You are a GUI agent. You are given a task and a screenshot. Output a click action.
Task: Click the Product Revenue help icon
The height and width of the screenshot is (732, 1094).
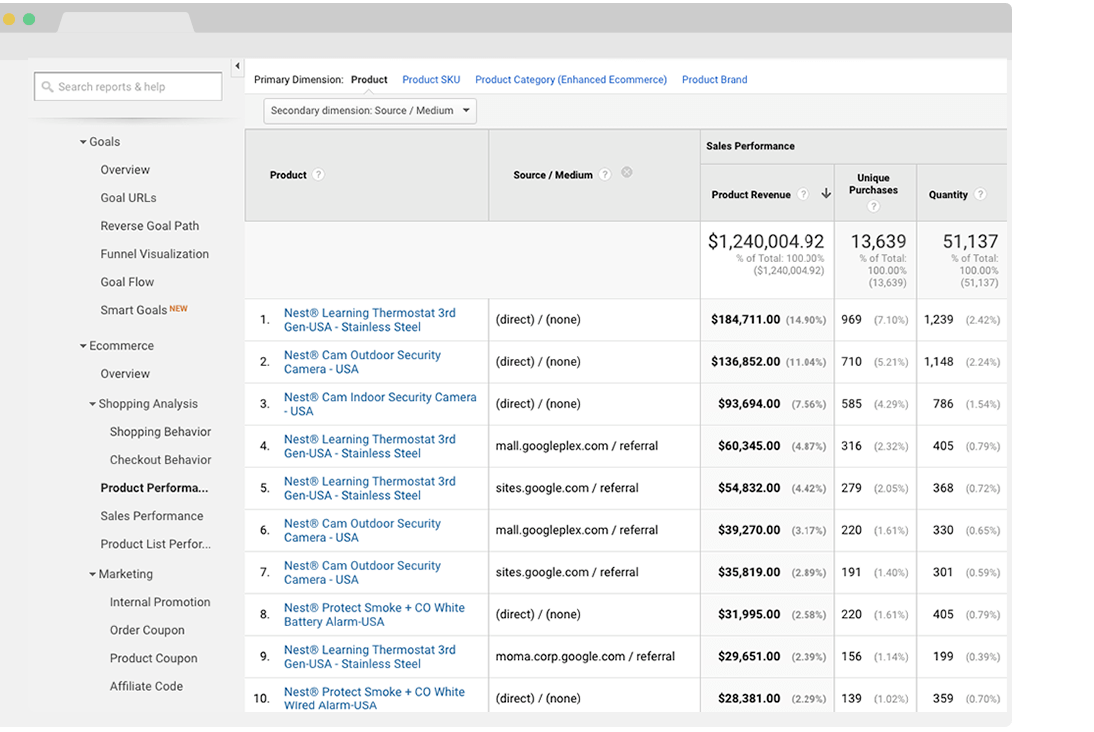[802, 195]
